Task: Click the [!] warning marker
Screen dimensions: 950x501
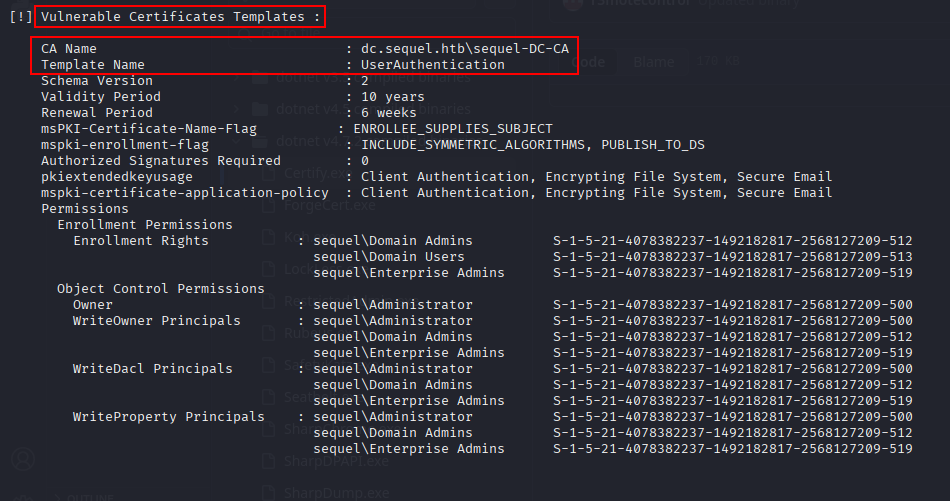Action: pyautogui.click(x=21, y=16)
